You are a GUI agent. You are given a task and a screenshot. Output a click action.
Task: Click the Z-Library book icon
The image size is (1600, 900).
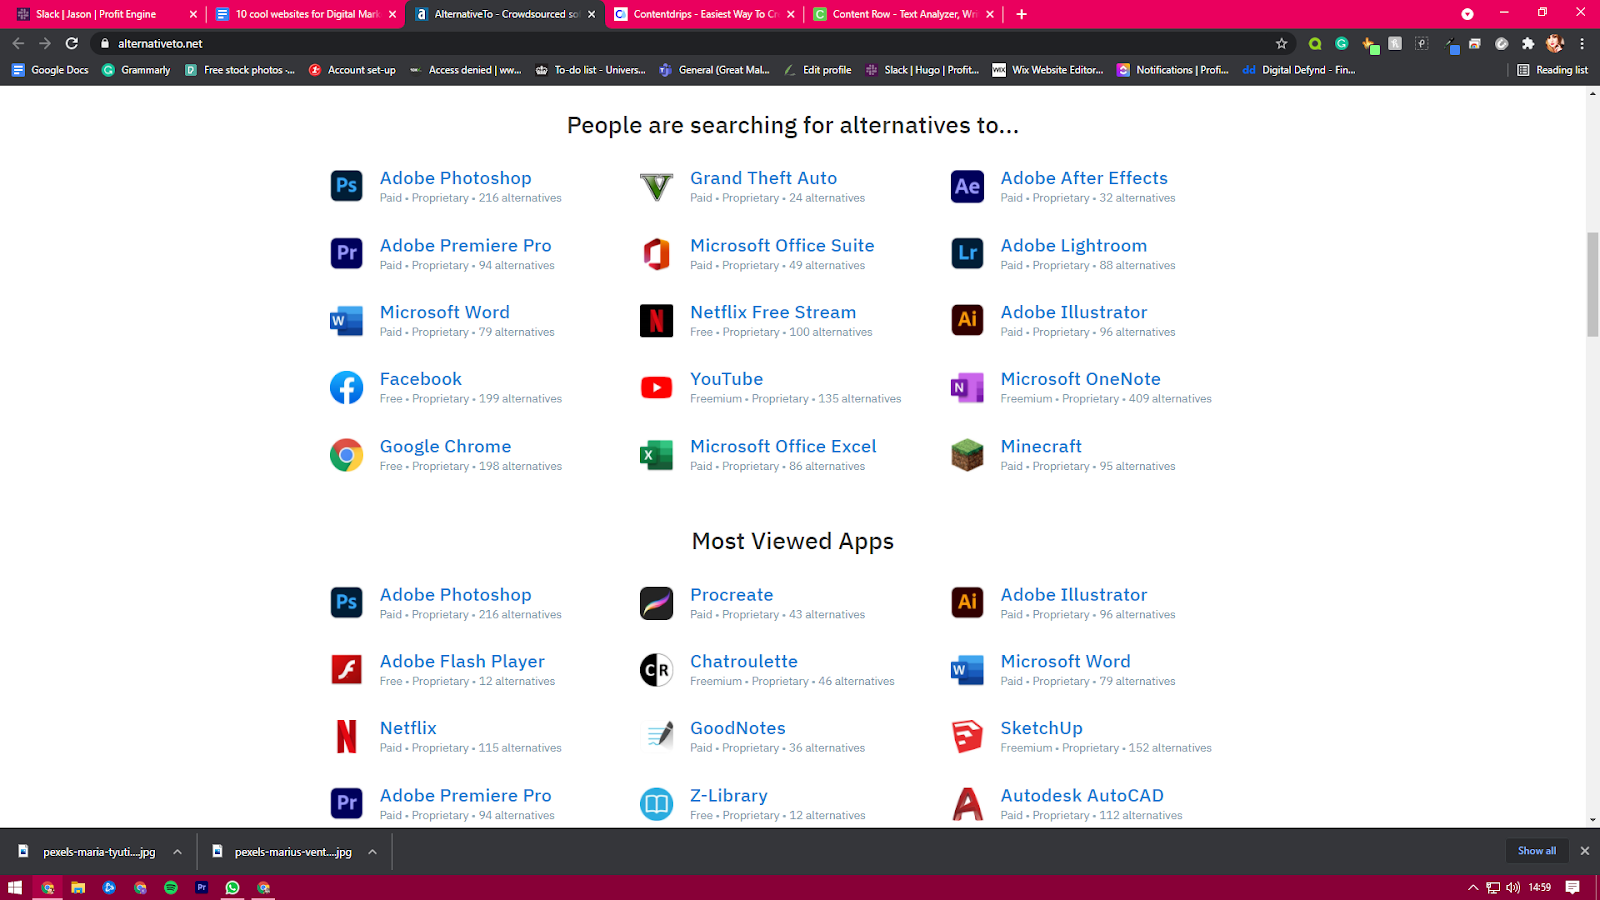click(x=656, y=804)
